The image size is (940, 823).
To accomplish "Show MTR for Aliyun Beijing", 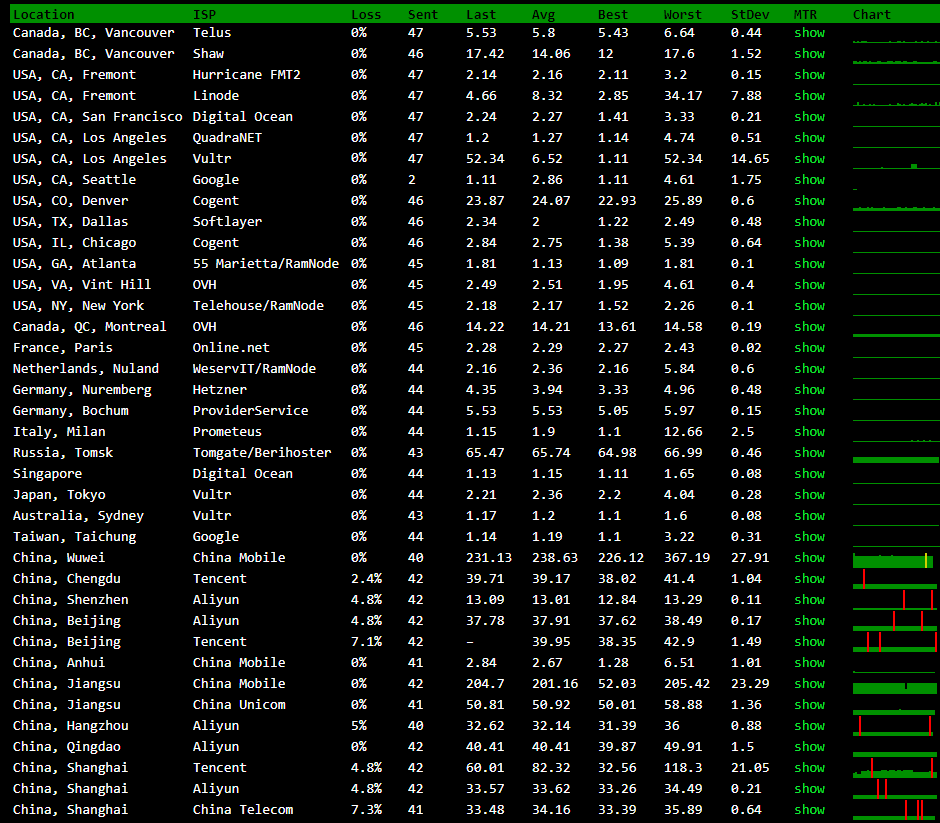I will 809,620.
